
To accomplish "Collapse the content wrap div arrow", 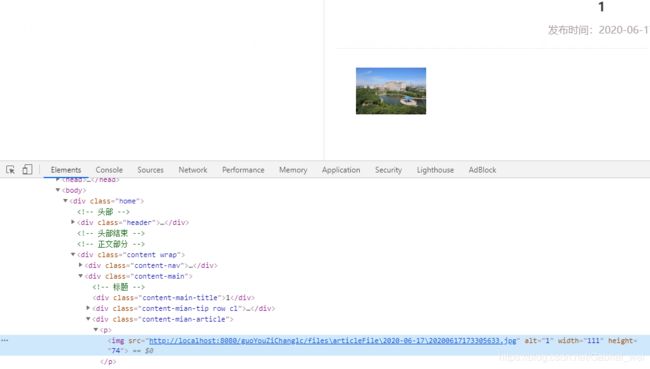I will click(73, 255).
